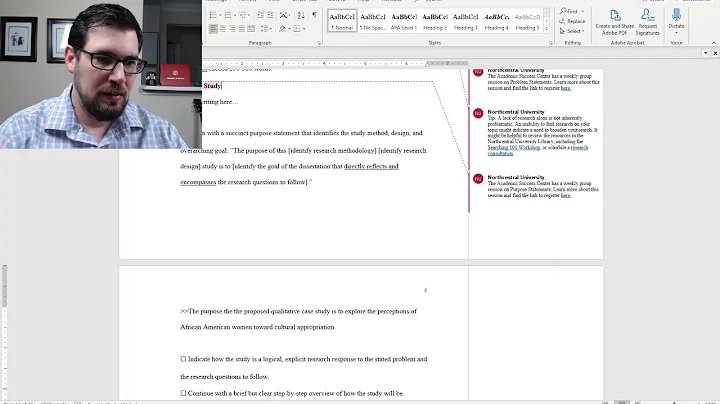This screenshot has width=720, height=404.
Task: Open Replace in the Editing group
Action: coord(572,21)
